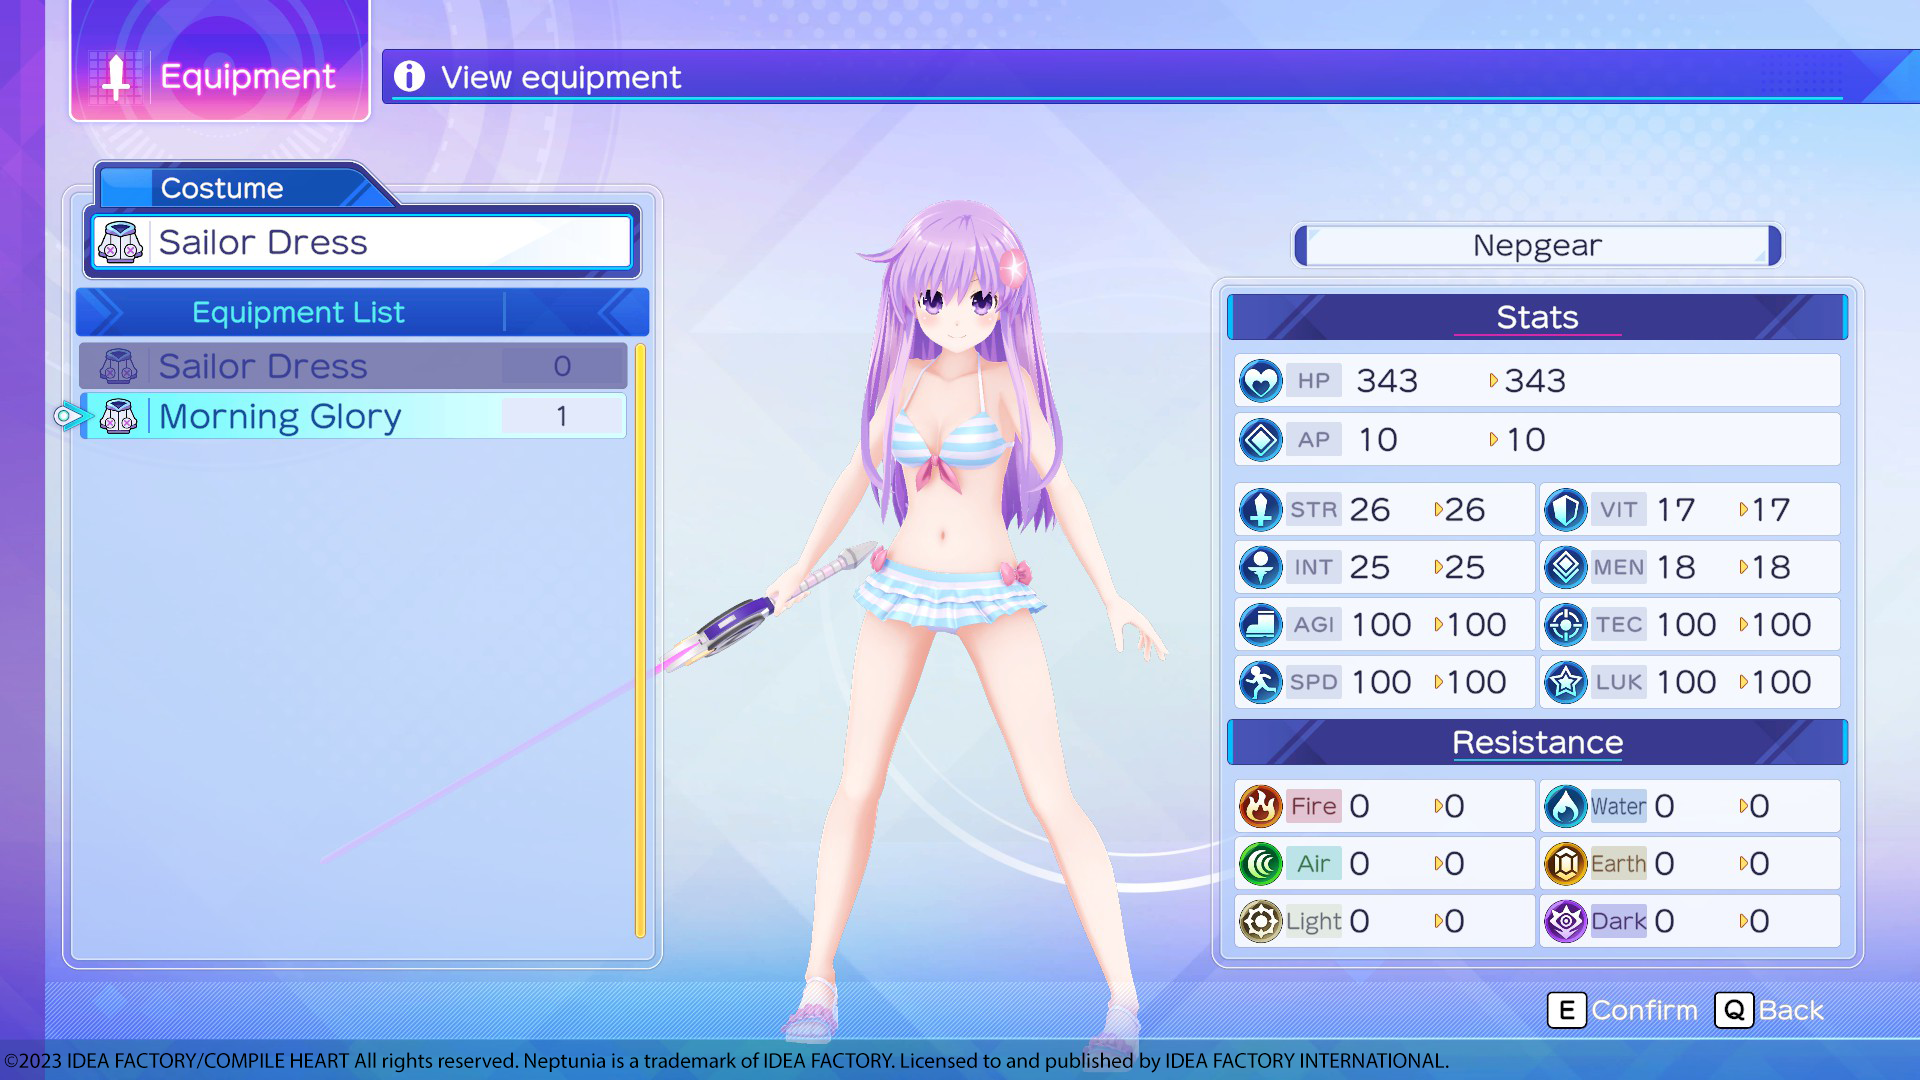Click the Dark resistance label
This screenshot has height=1080, width=1920.
[1618, 921]
